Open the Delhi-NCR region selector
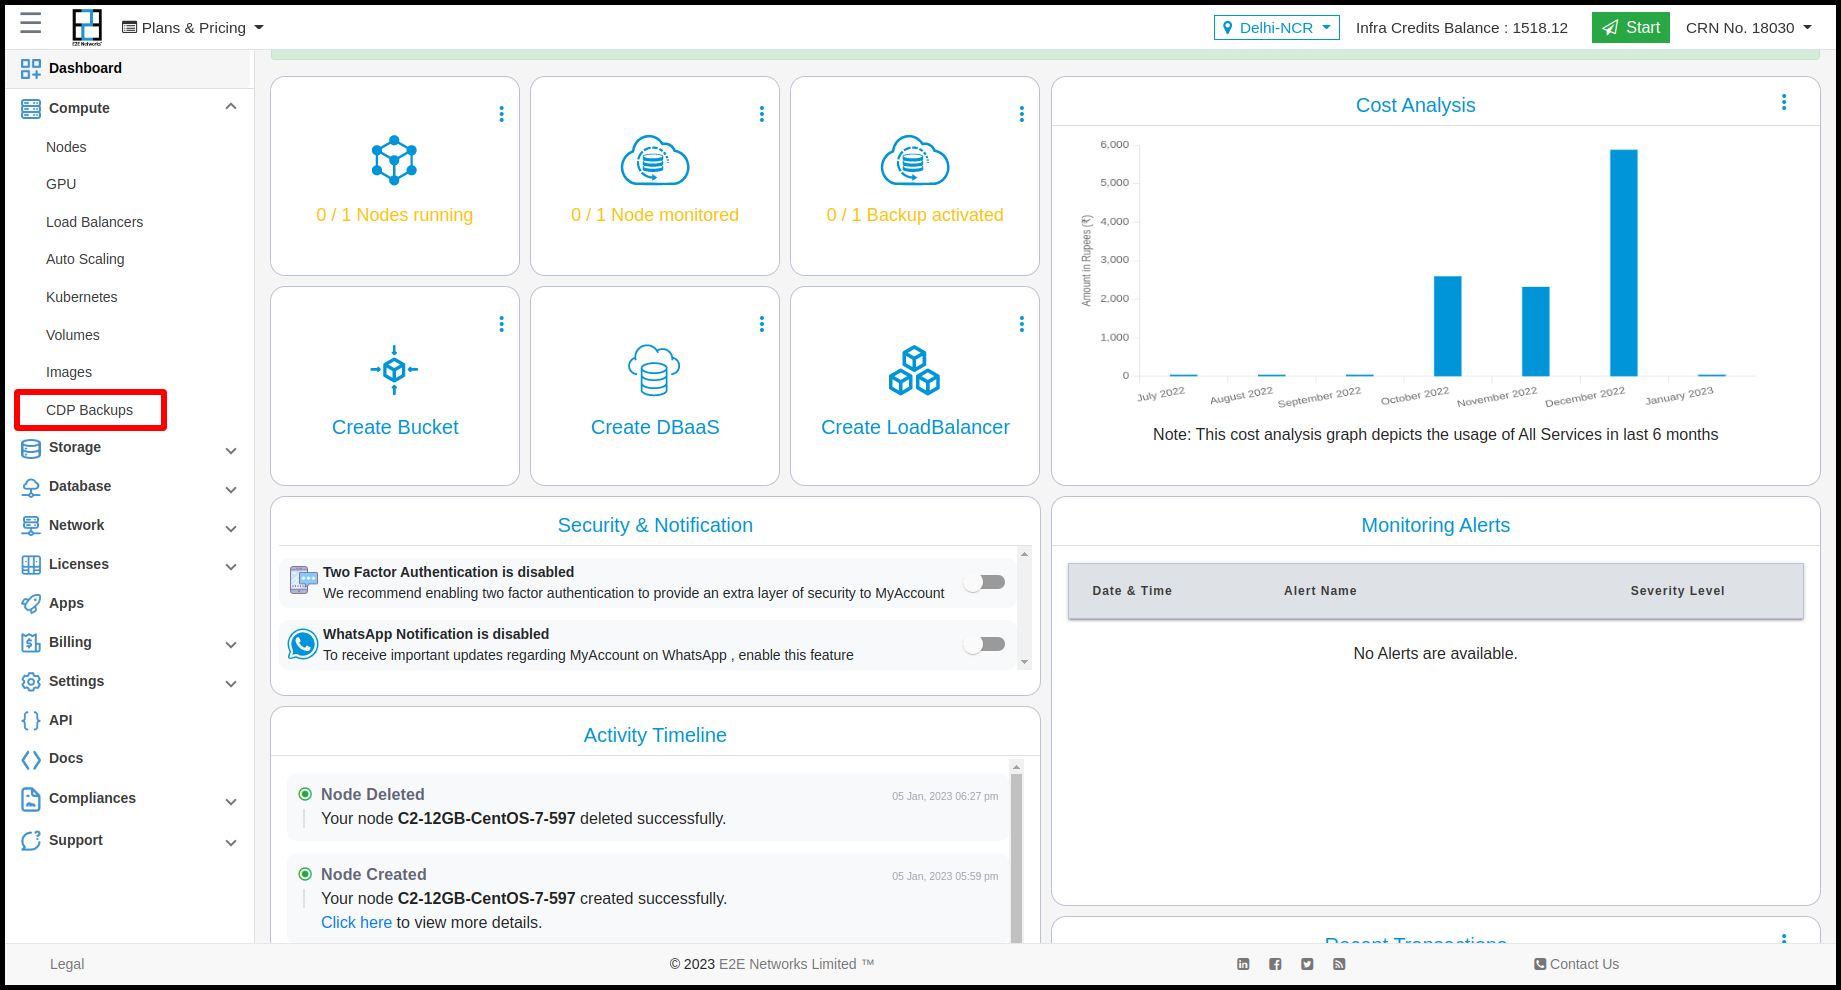This screenshot has width=1841, height=990. [x=1276, y=28]
